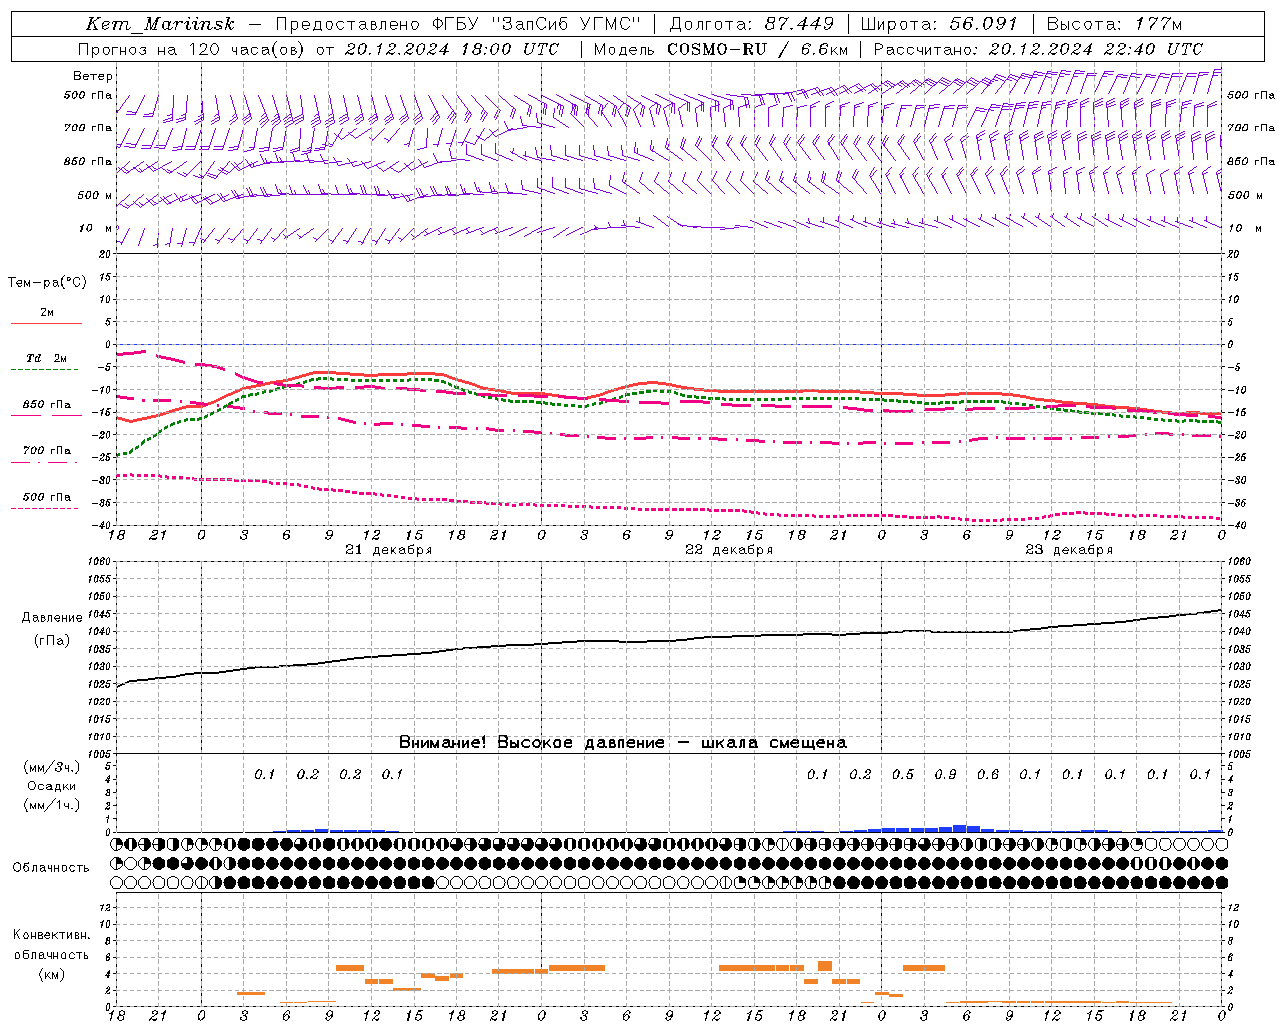The height and width of the screenshot is (1024, 1280).
Task: Click the '700 гПа' temperature legend entry
Action: coord(47,451)
